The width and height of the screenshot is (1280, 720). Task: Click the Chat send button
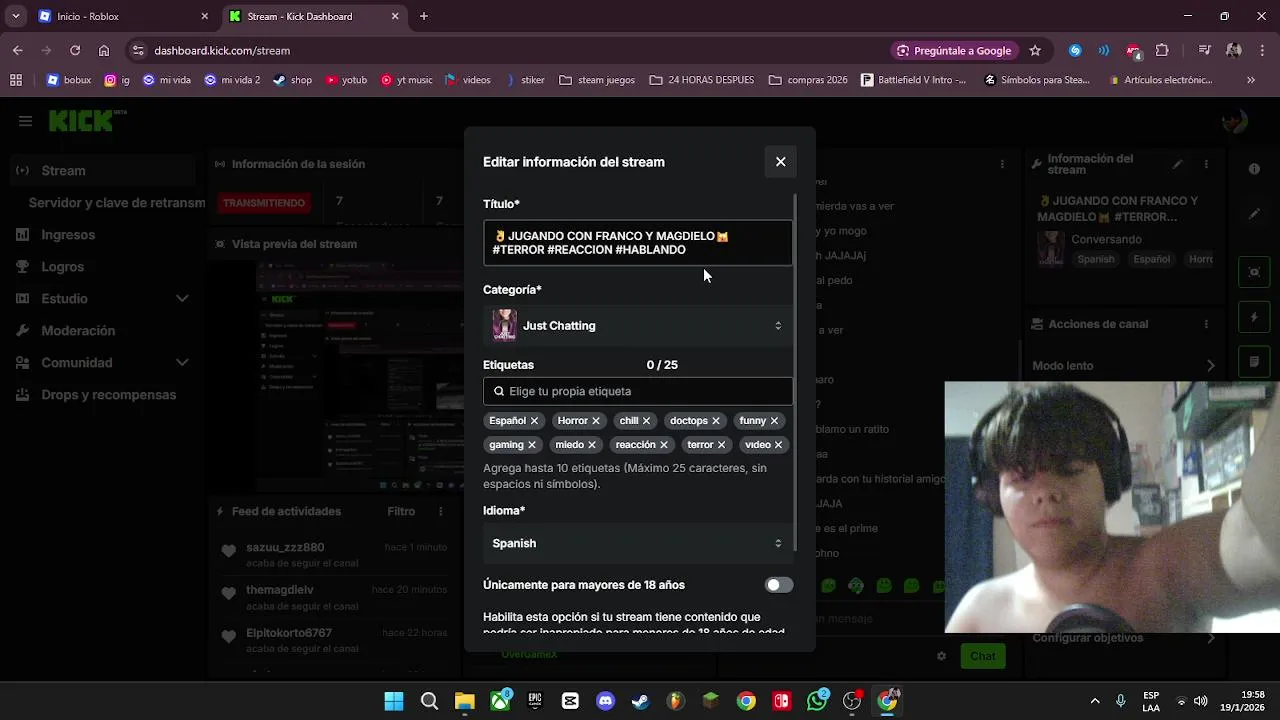point(982,656)
